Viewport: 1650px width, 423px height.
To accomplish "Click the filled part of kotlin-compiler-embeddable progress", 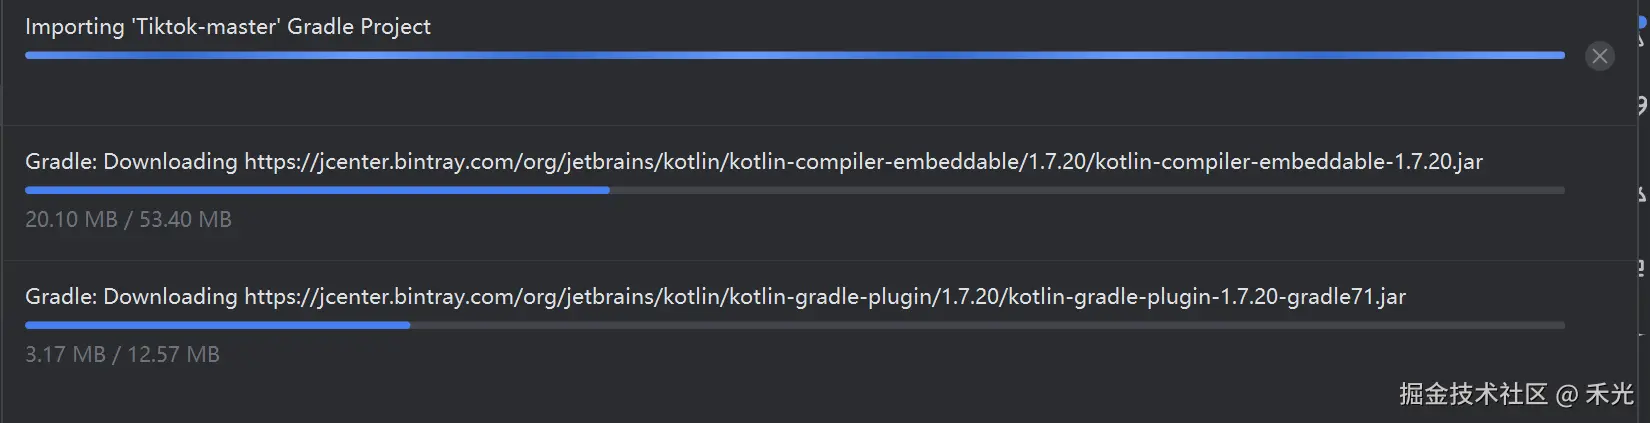I will pos(316,190).
